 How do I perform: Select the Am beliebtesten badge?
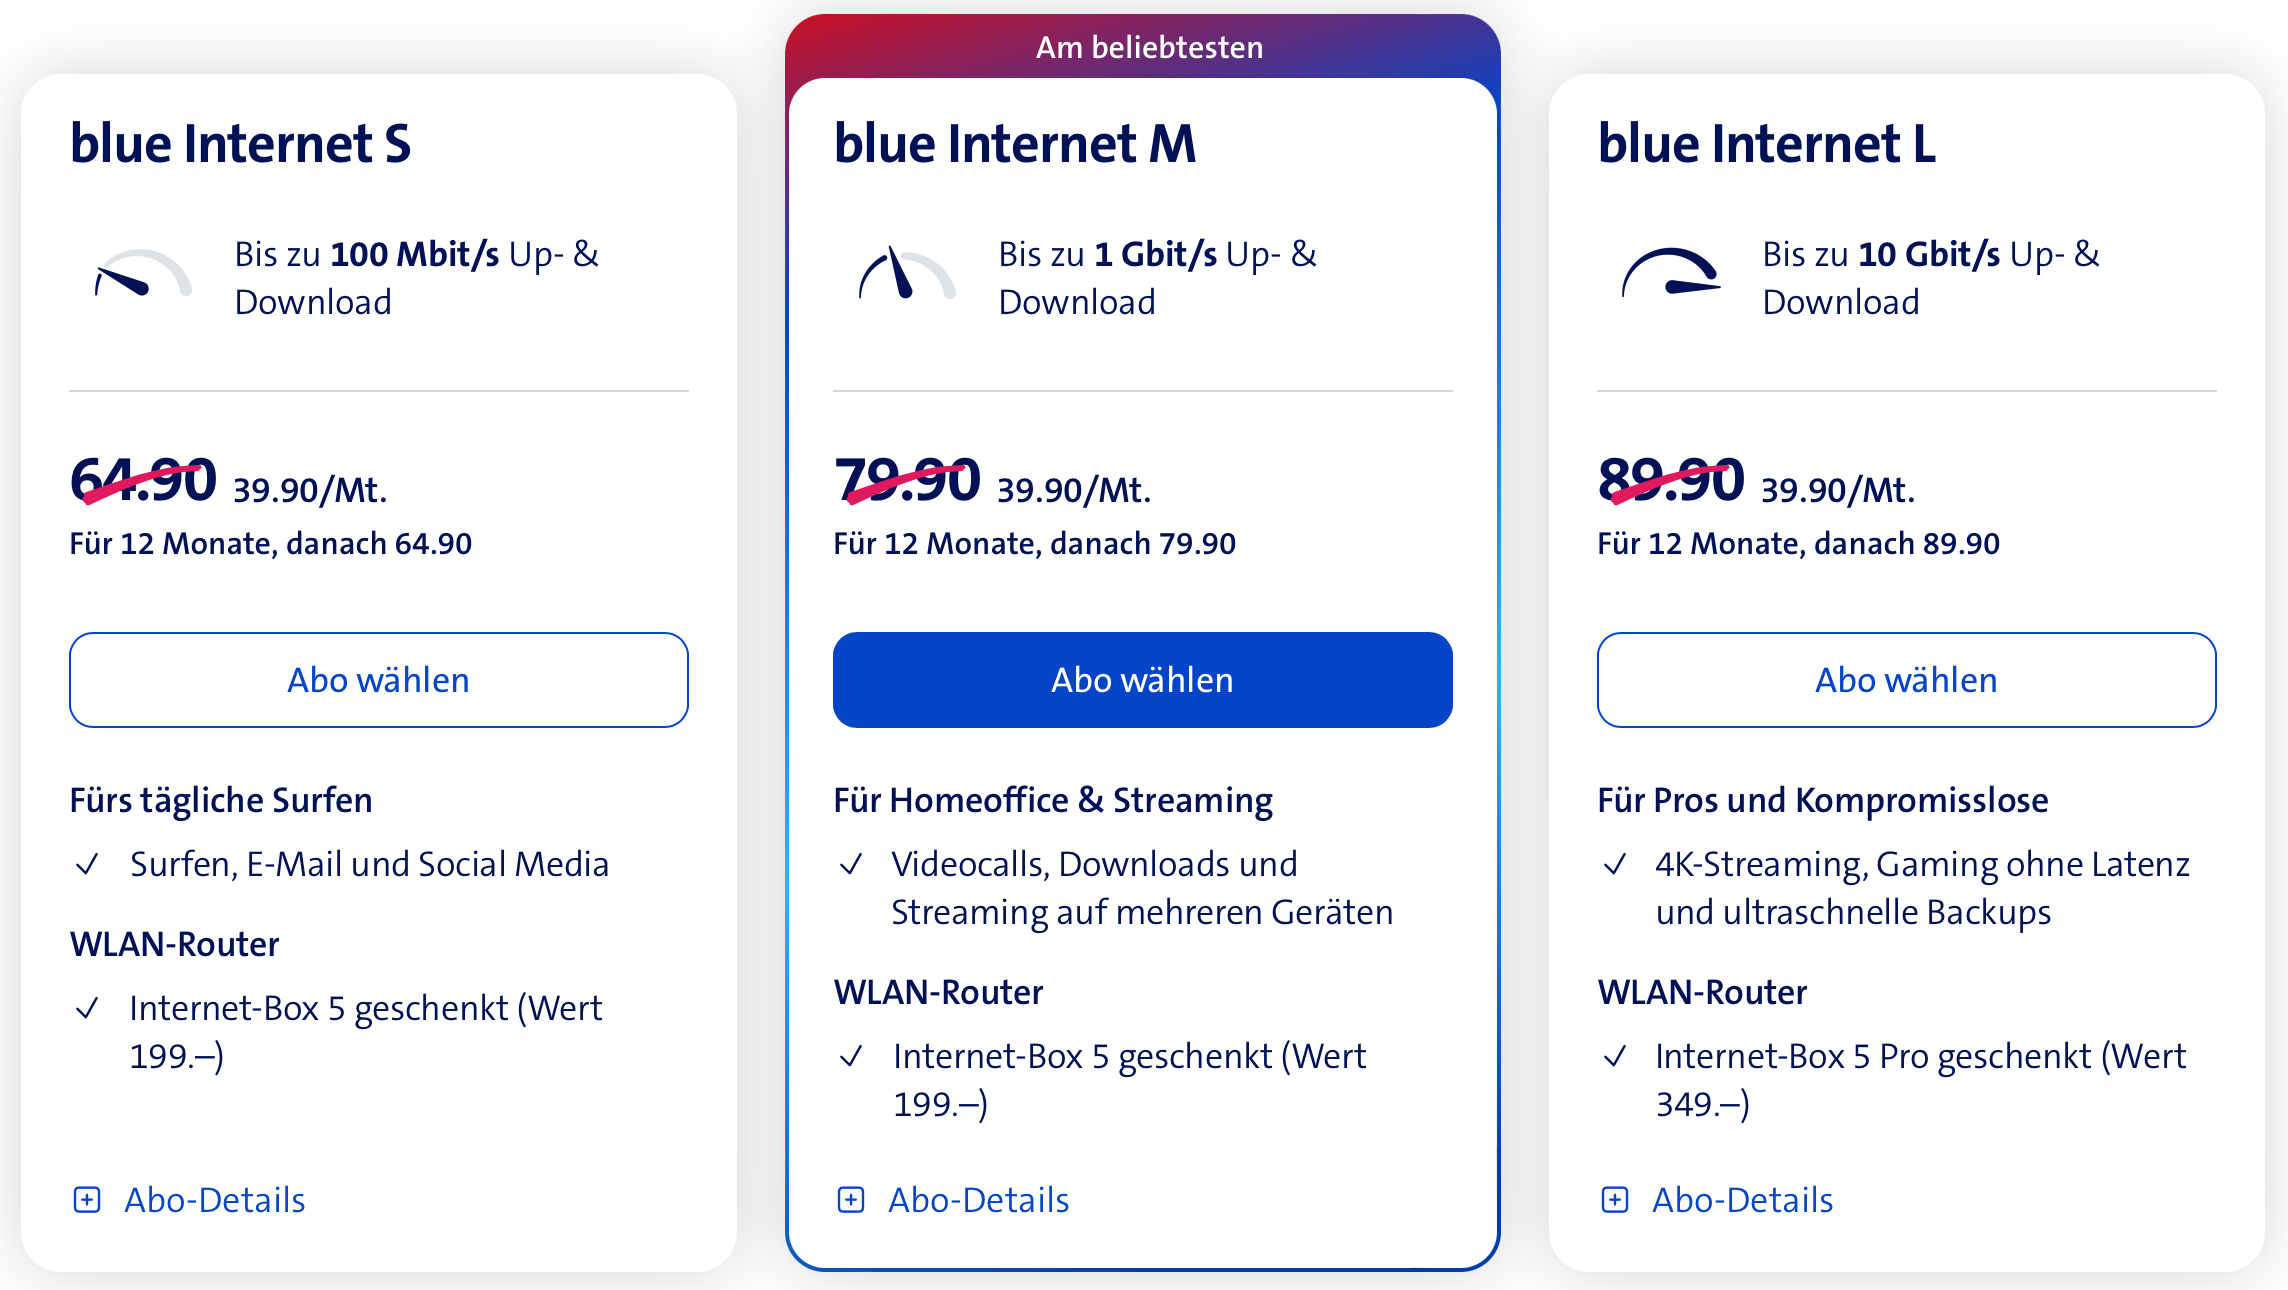1148,46
